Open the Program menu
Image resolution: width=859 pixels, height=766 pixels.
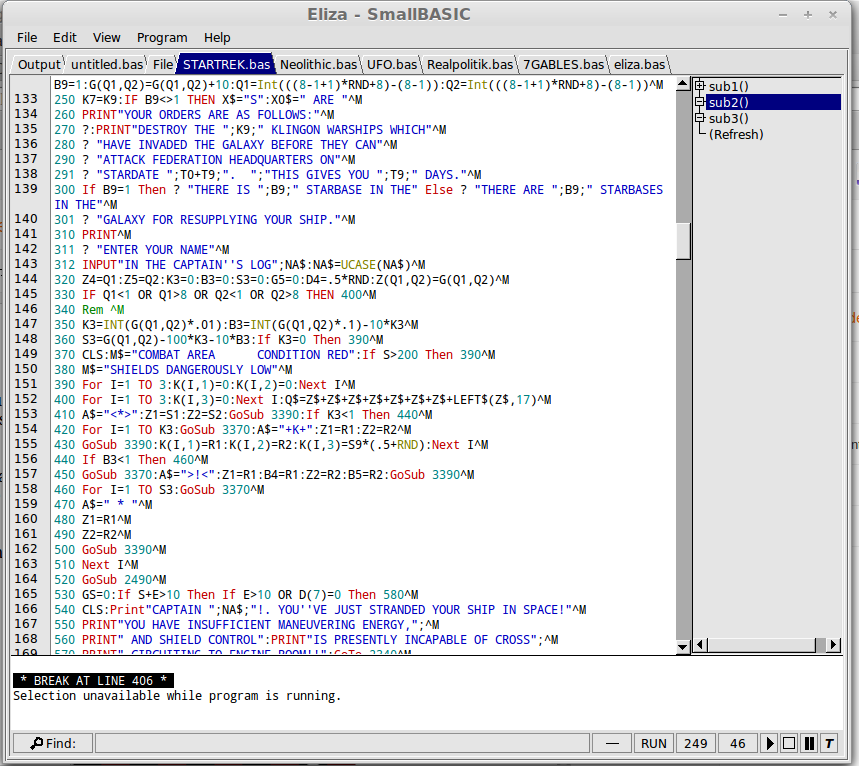162,37
